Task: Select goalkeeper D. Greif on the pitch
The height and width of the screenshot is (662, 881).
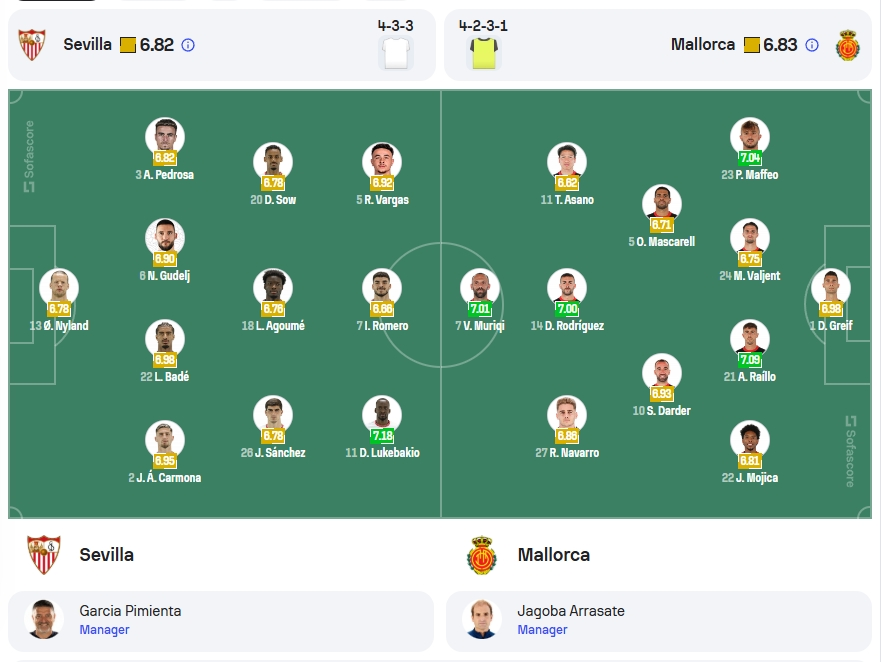Action: [831, 288]
